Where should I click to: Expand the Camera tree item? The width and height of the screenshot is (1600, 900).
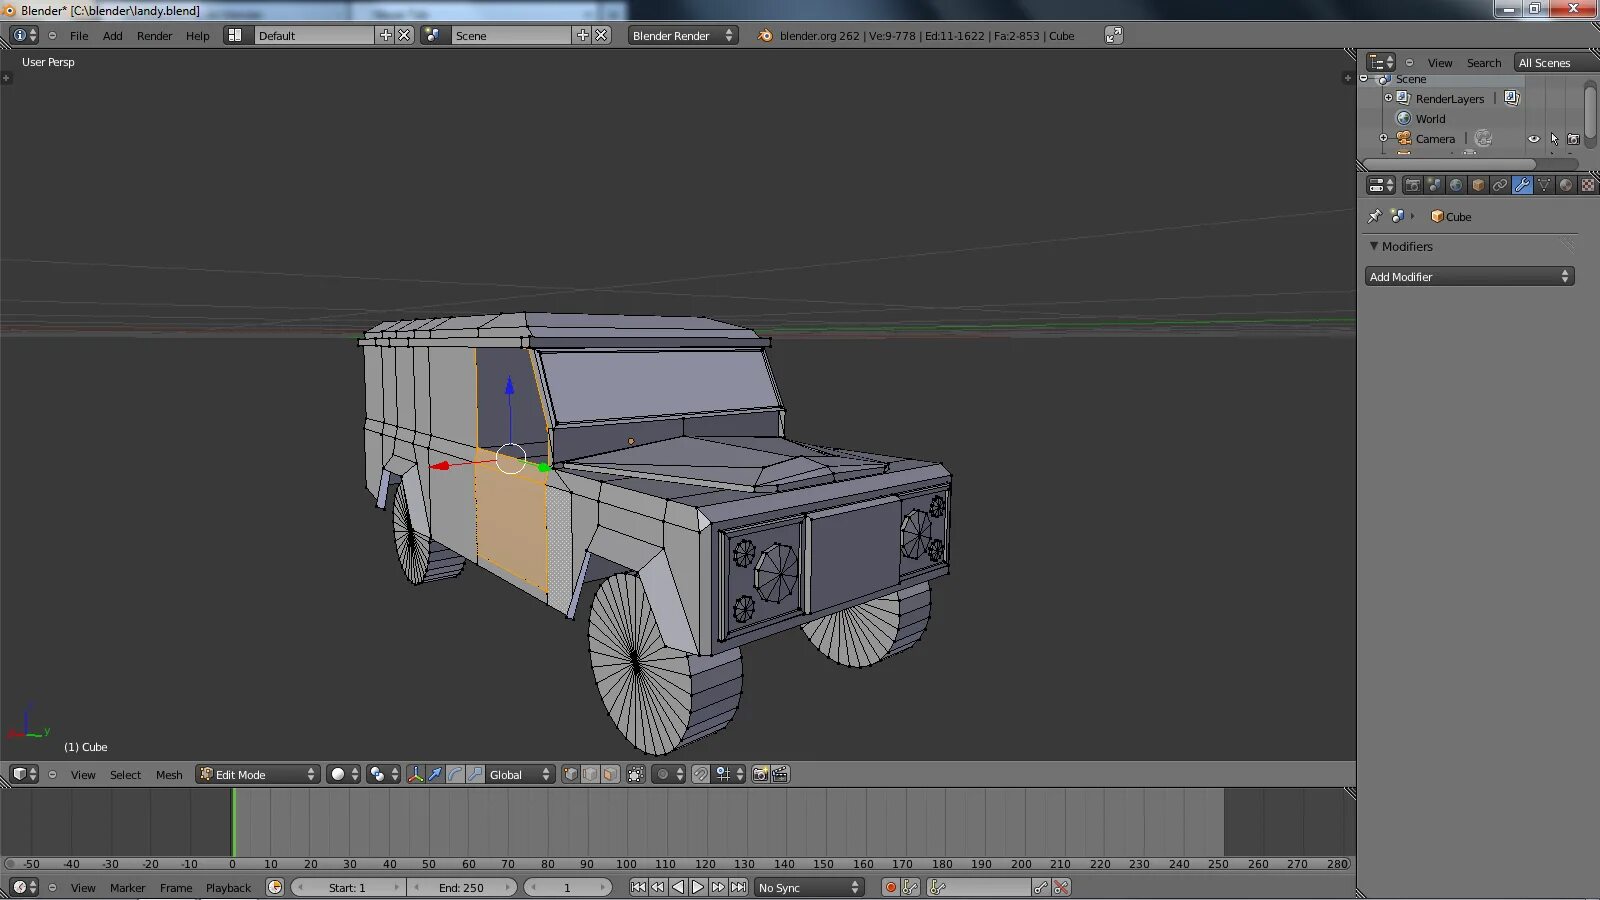1383,138
